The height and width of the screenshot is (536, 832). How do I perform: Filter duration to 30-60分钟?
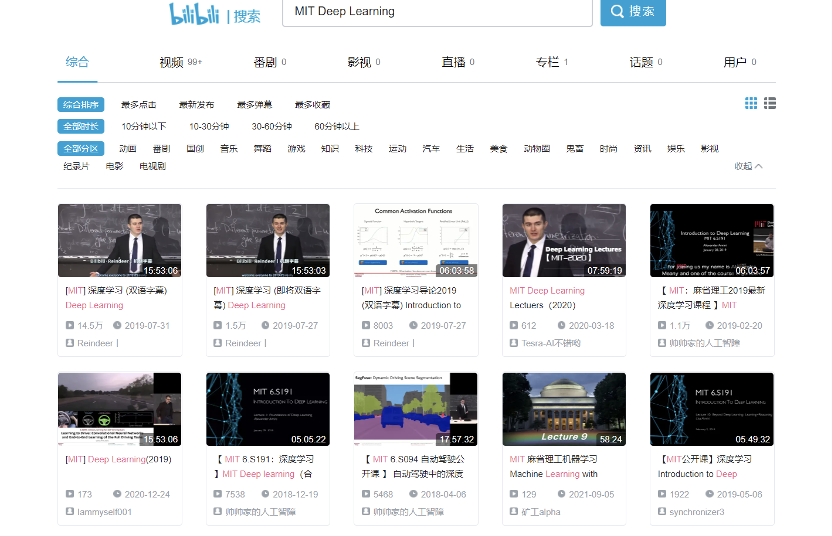click(x=272, y=126)
